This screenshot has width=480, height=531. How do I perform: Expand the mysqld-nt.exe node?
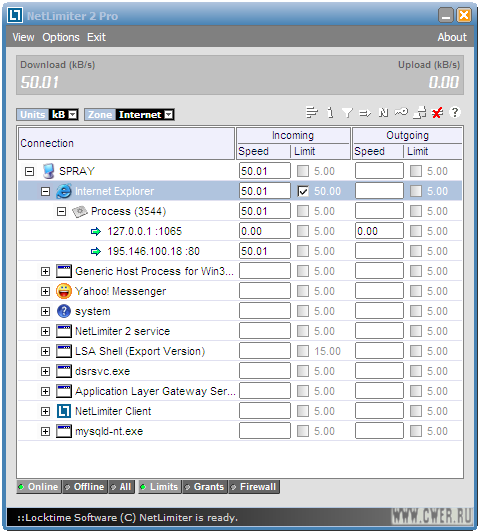(45, 431)
